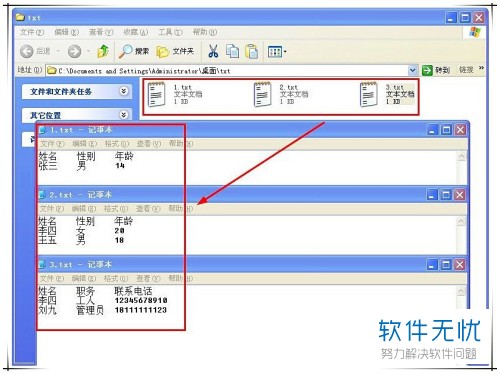Click Notepad icon in 3.txt title bar

[42, 265]
